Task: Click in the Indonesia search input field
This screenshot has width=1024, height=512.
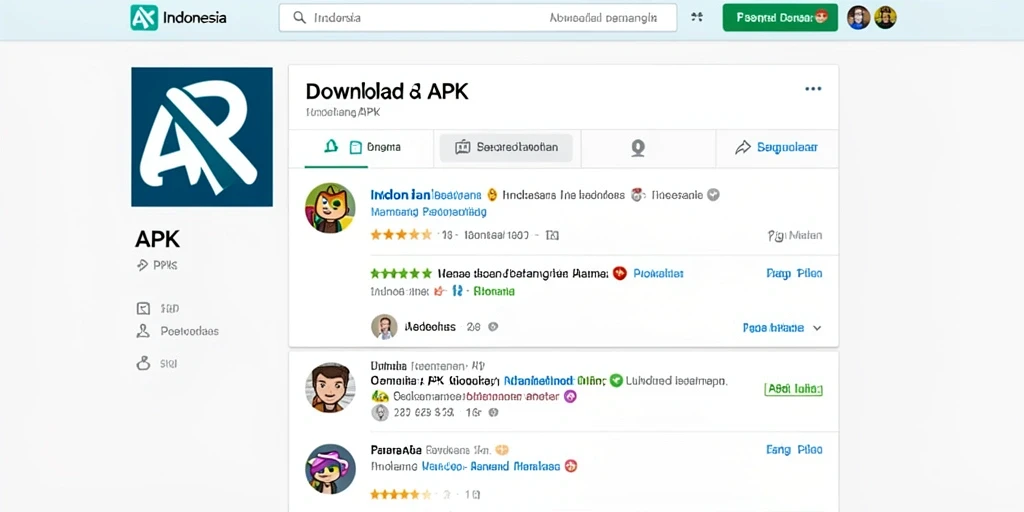Action: click(477, 18)
